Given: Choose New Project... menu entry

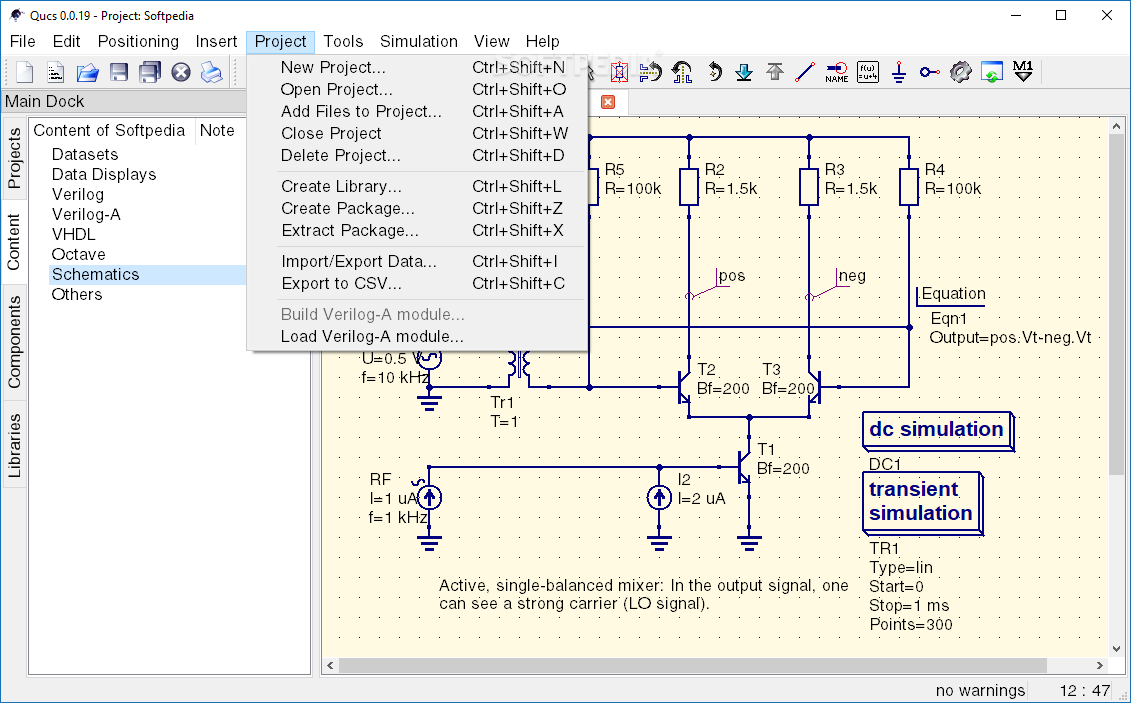Looking at the screenshot, I should [x=417, y=68].
